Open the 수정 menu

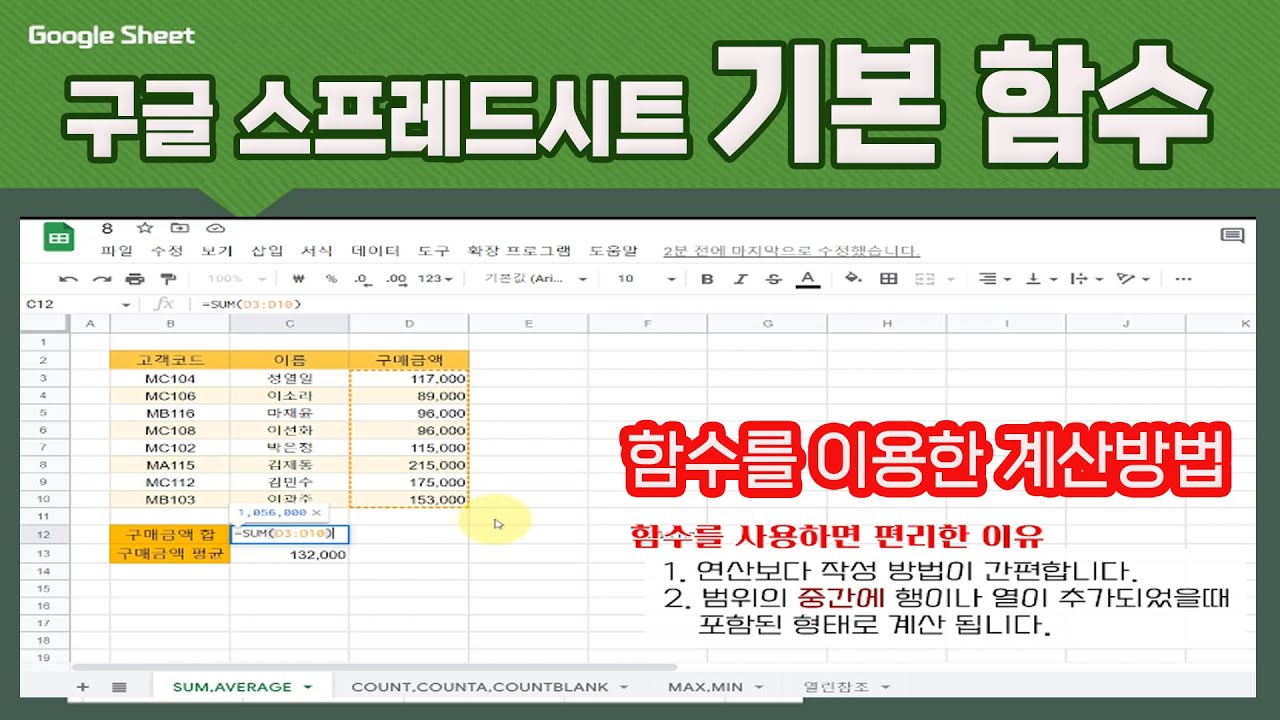click(x=167, y=251)
